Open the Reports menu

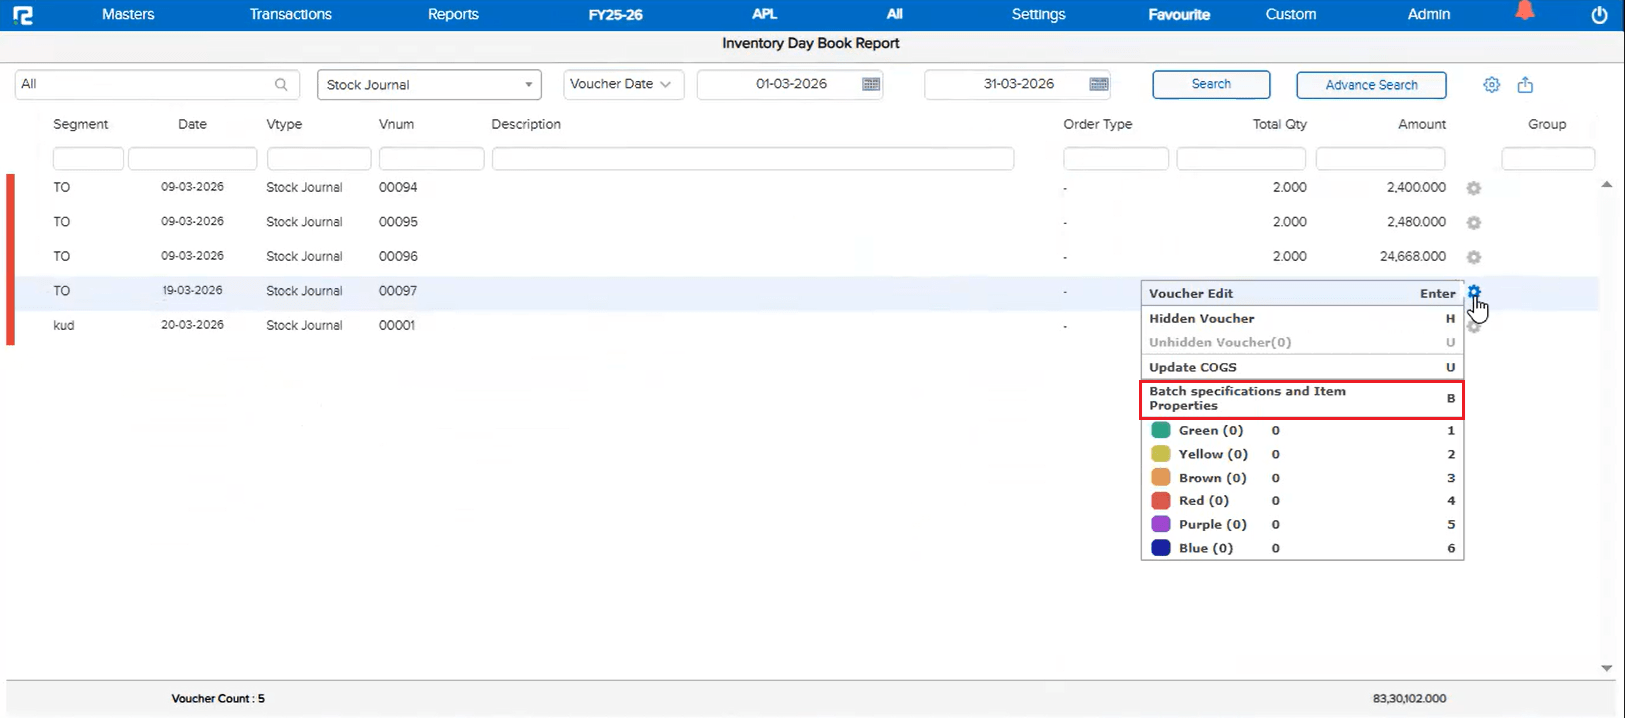[x=453, y=14]
